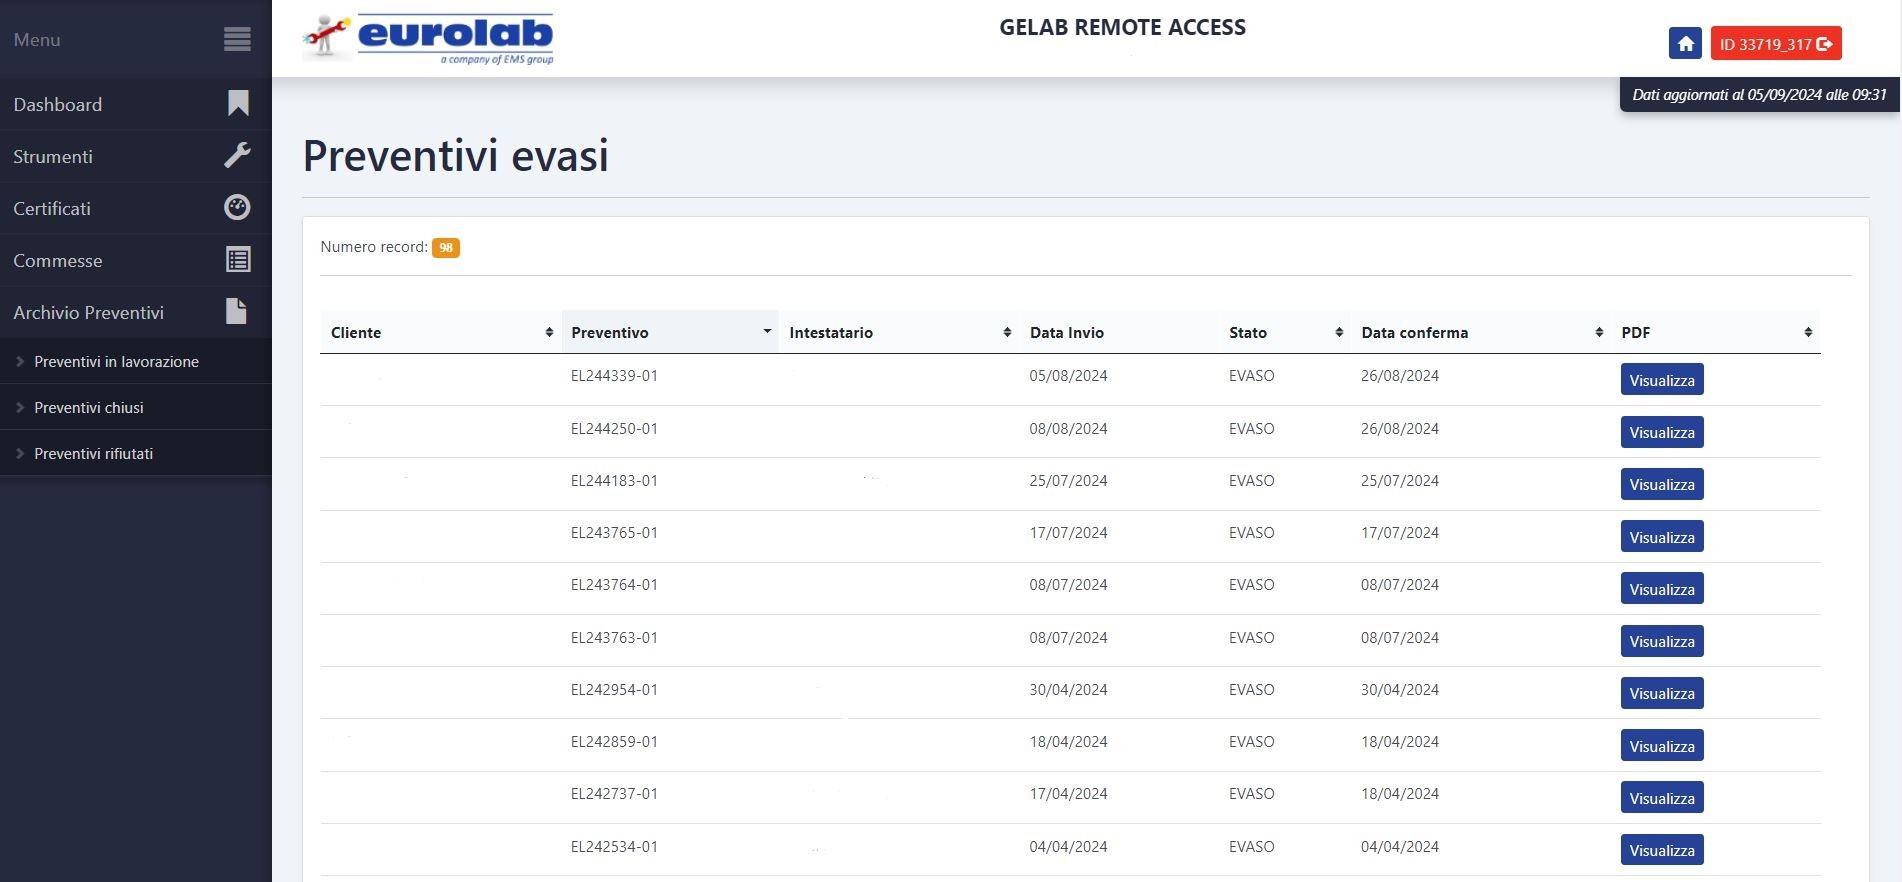Select quote number EL243763-01
The width and height of the screenshot is (1902, 882).
[614, 637]
